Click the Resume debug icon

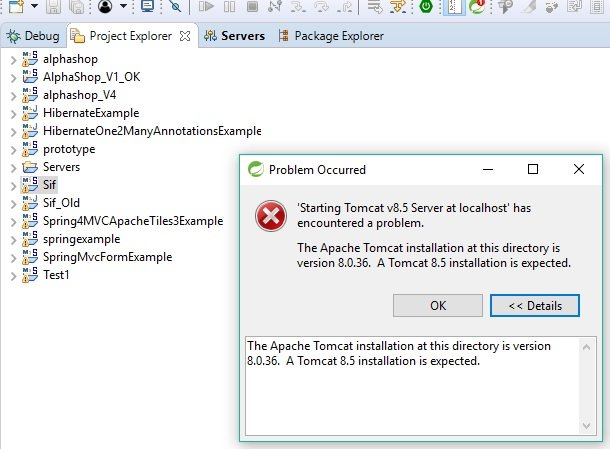click(x=206, y=6)
